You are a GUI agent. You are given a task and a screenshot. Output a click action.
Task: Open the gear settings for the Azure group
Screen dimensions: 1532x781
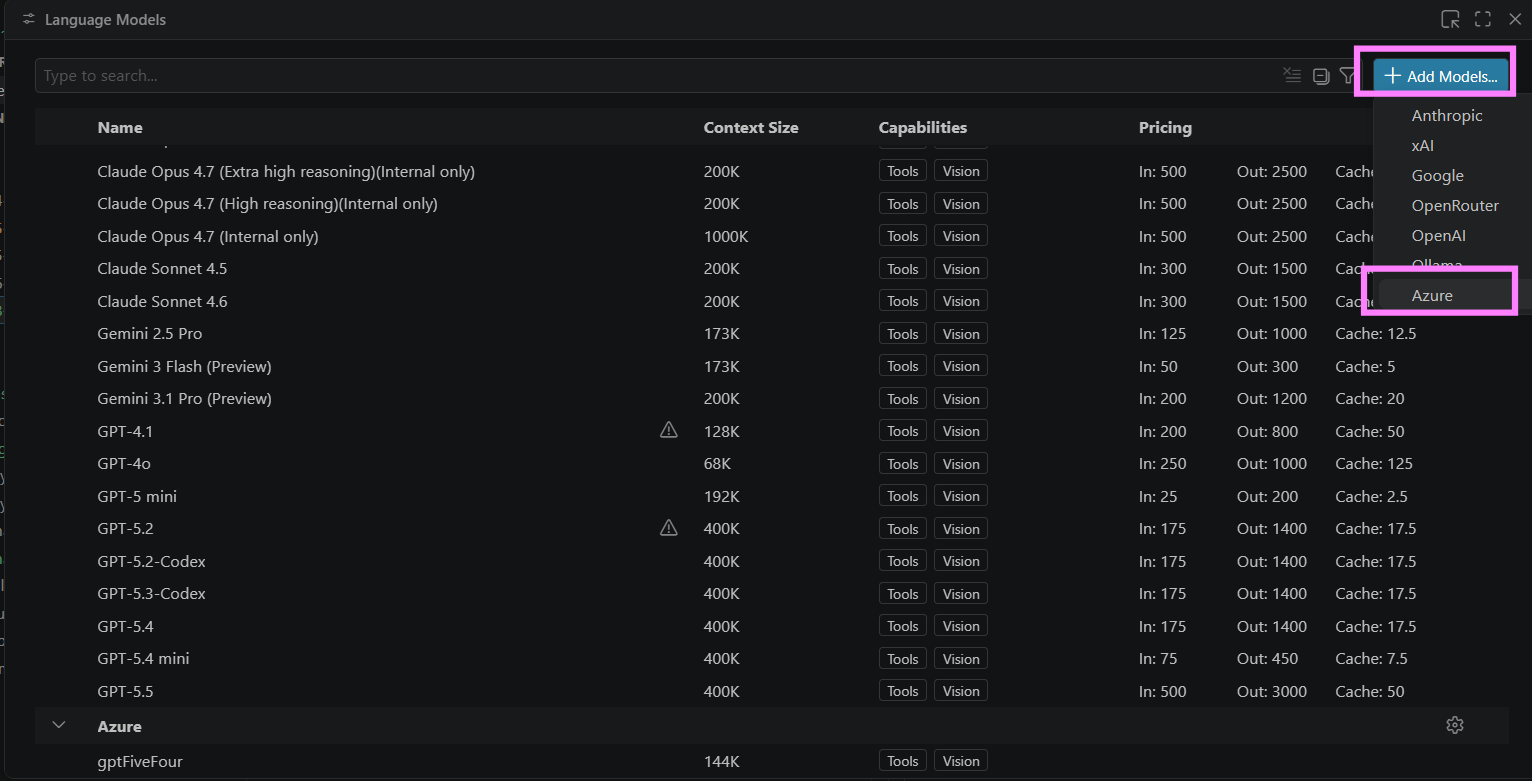coord(1455,725)
